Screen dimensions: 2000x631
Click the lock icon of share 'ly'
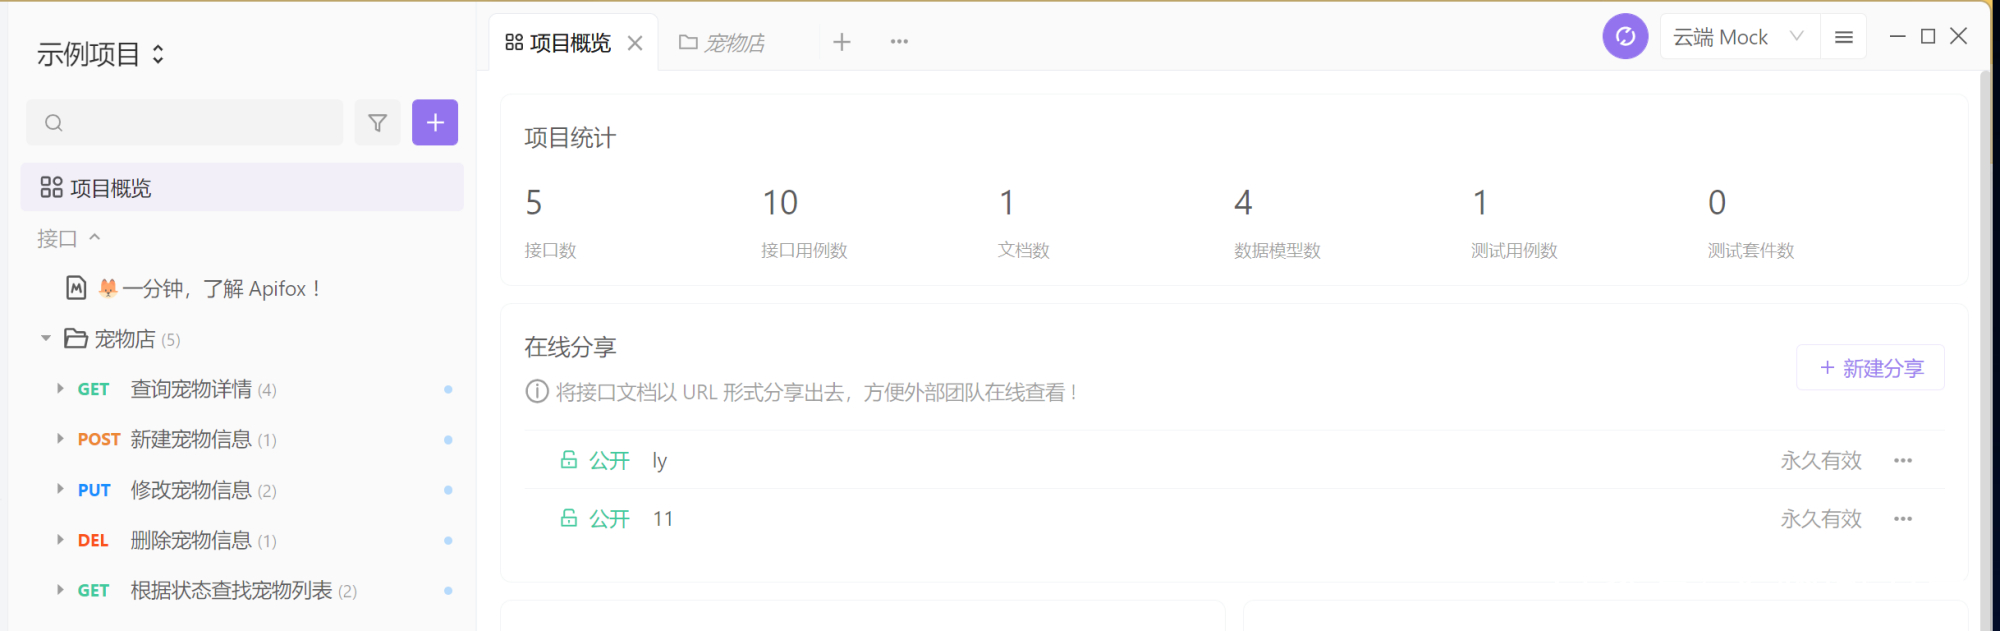569,460
